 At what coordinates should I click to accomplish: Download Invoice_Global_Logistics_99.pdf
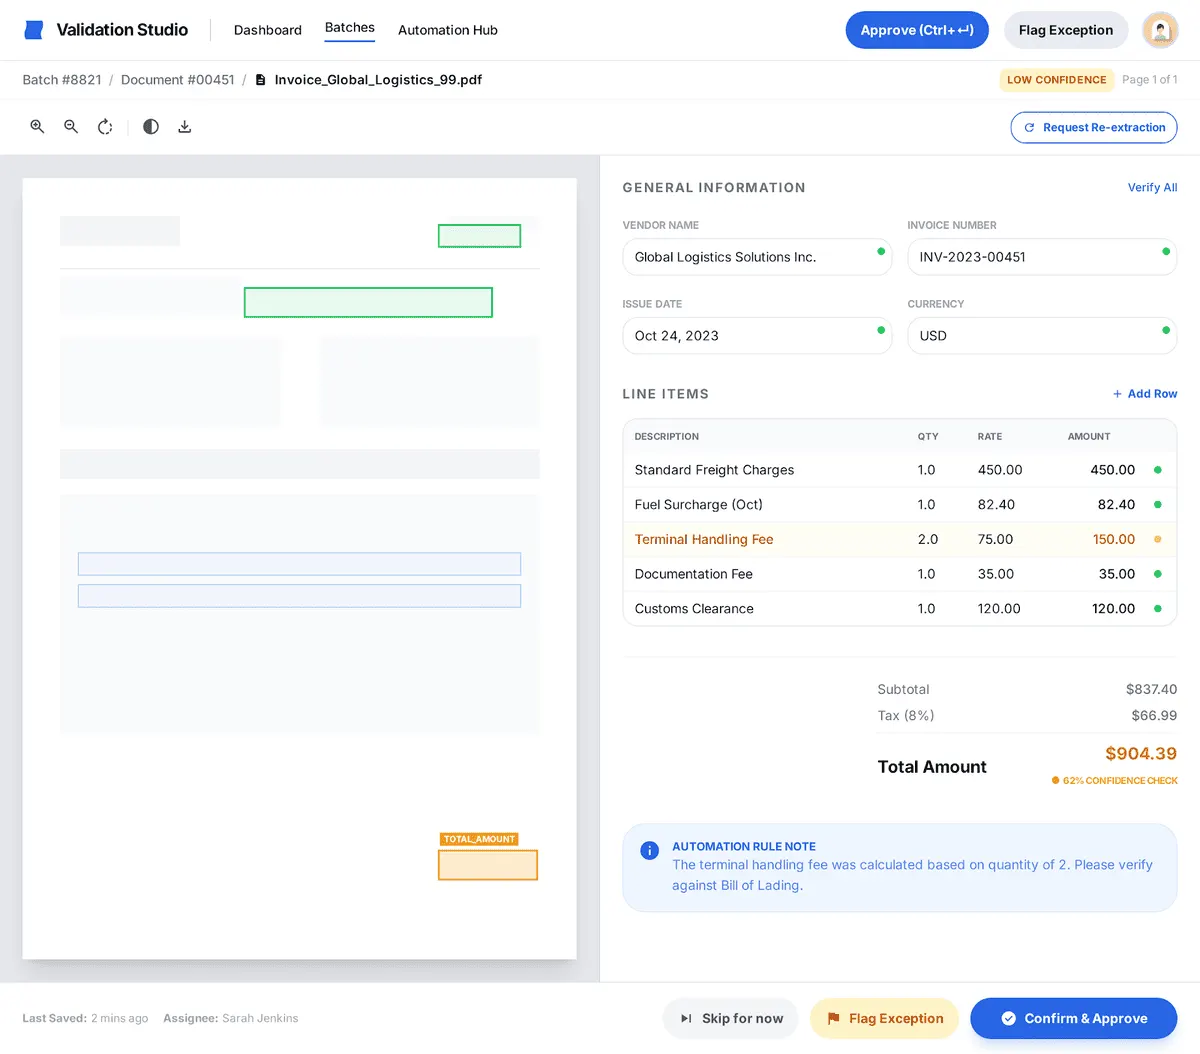185,127
